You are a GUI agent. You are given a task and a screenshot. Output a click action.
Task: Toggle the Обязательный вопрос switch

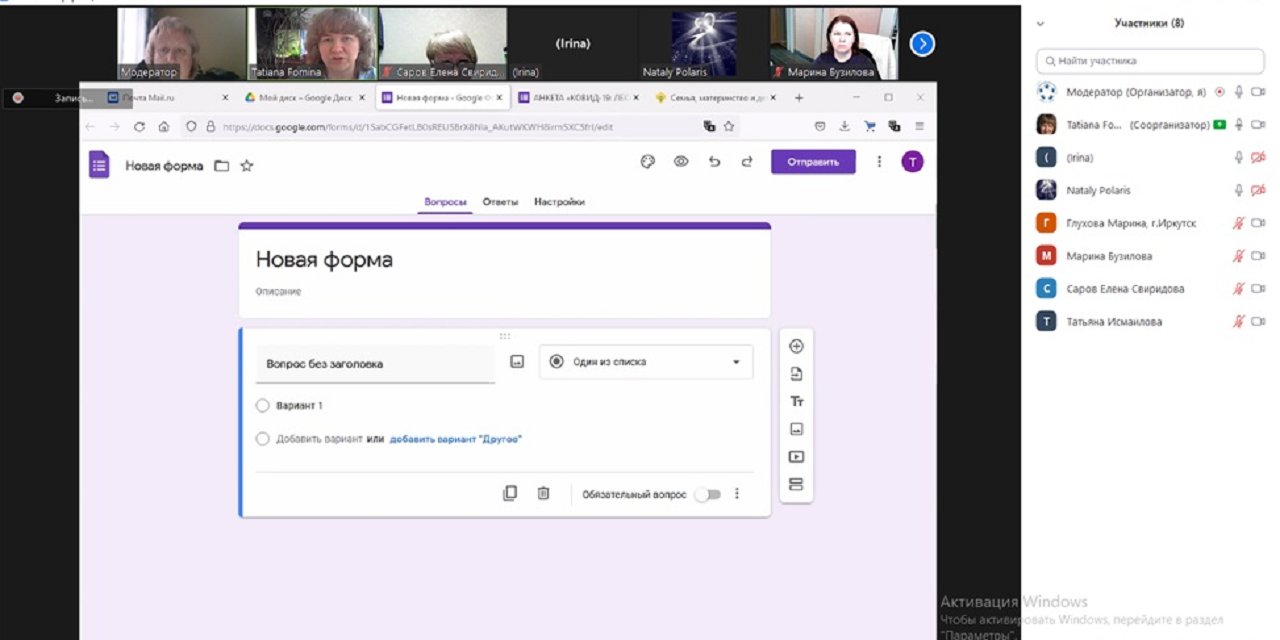point(707,494)
